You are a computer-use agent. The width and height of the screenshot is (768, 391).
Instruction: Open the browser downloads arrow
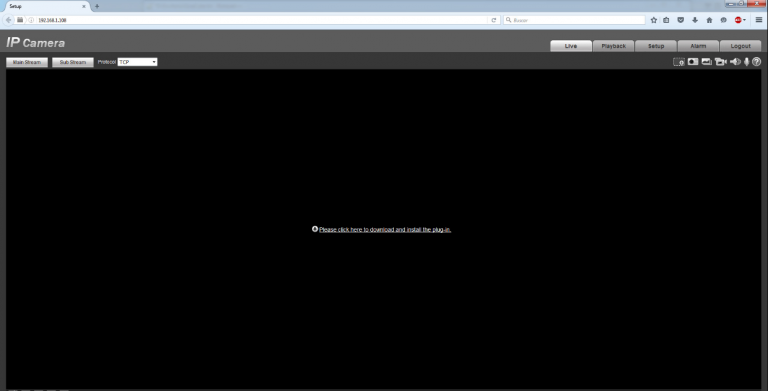pyautogui.click(x=695, y=20)
